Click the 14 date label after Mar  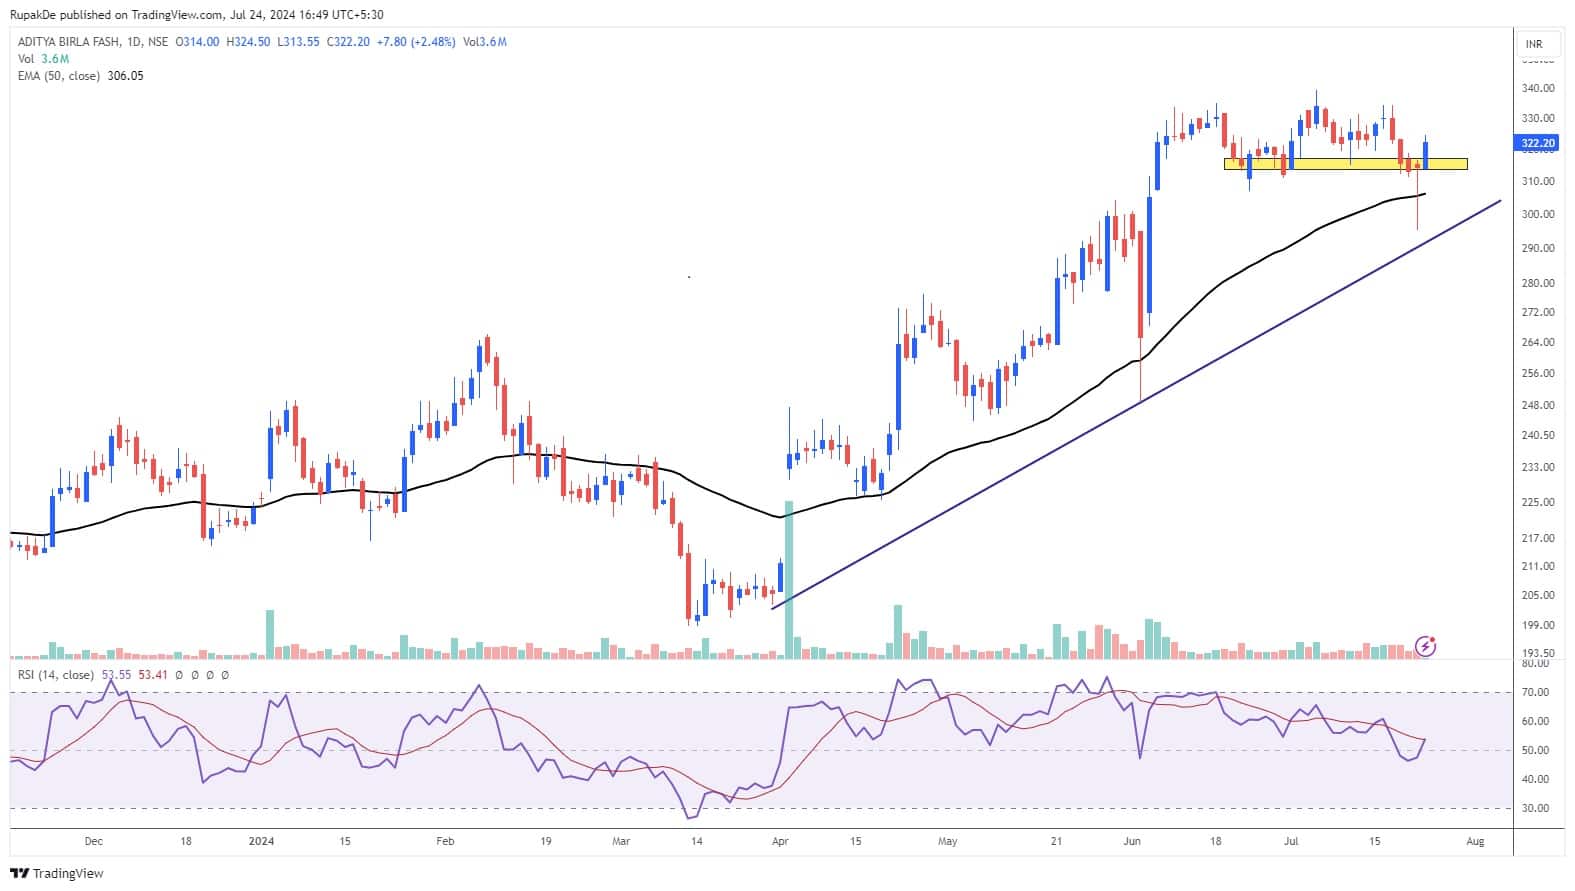coord(697,841)
